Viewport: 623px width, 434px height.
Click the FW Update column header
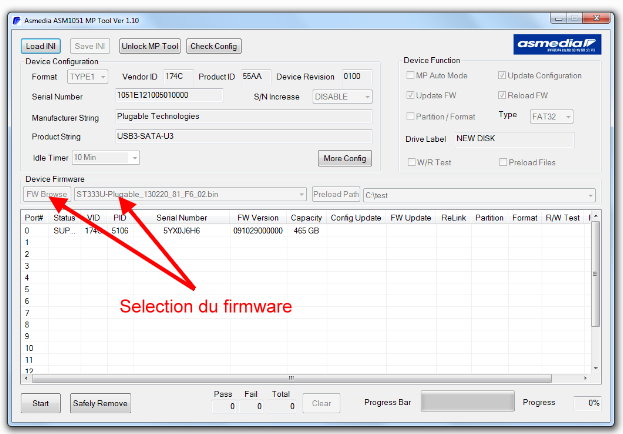click(411, 218)
